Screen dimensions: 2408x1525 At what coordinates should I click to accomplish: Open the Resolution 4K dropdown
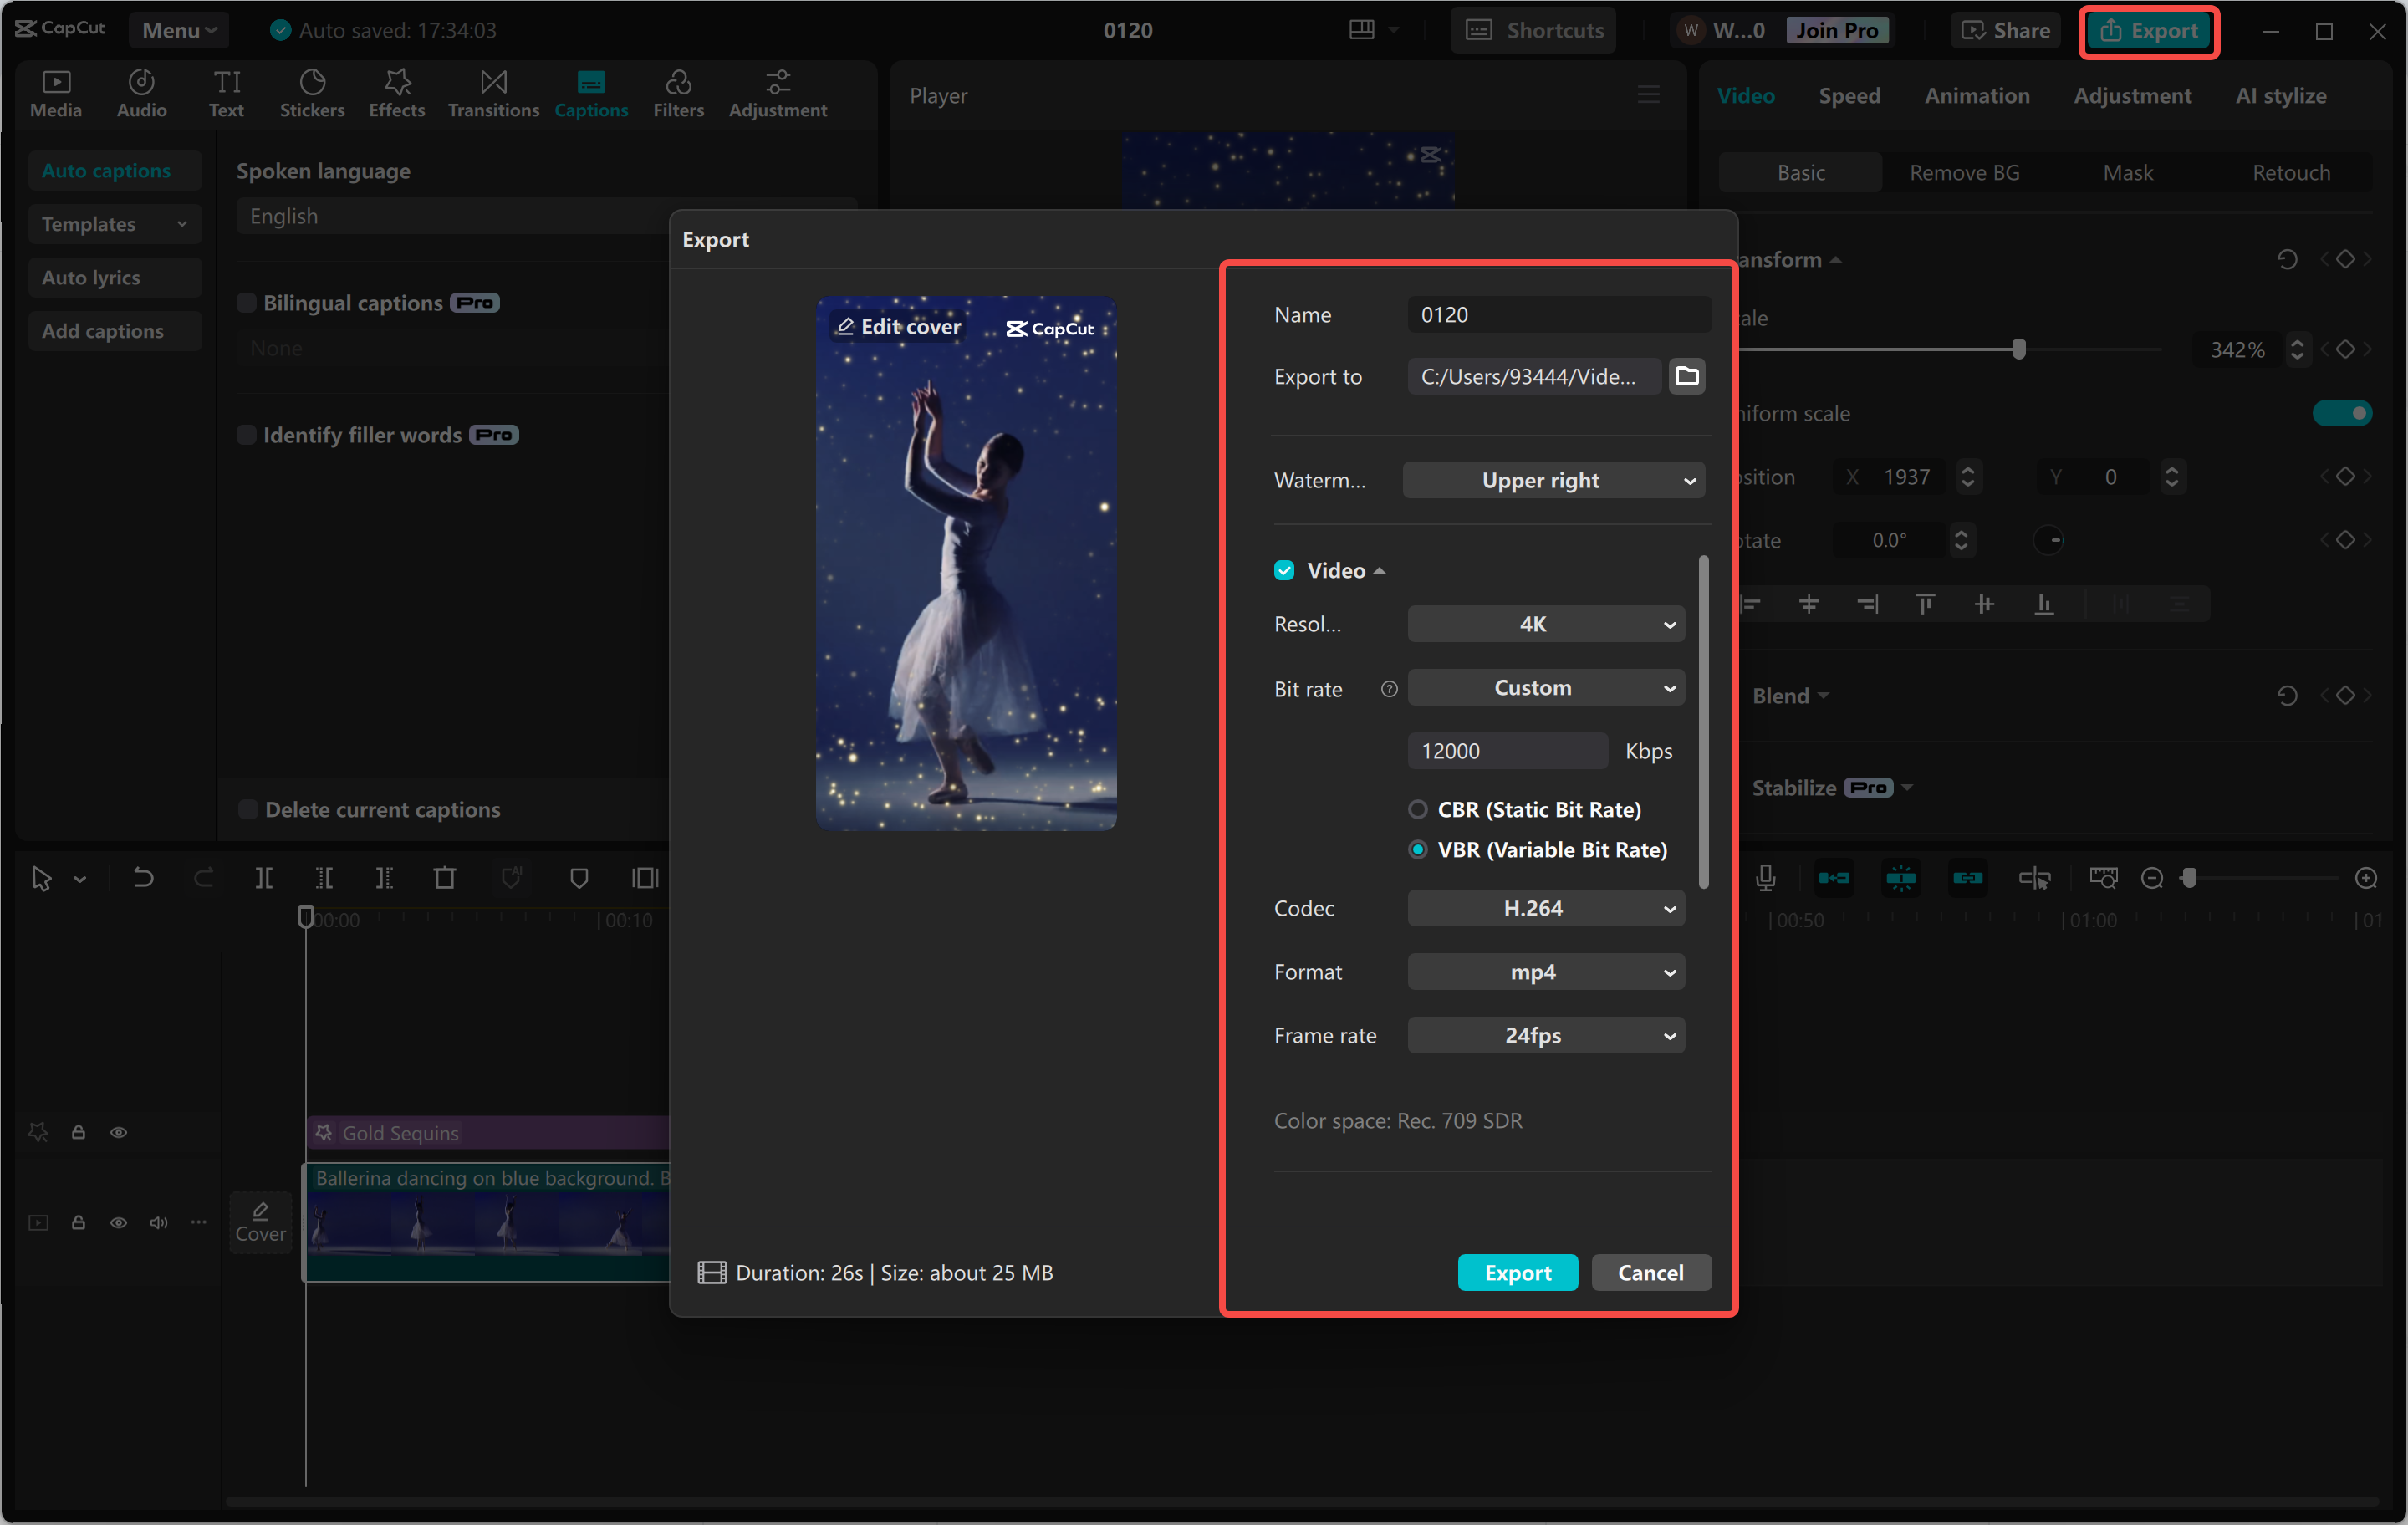1545,624
